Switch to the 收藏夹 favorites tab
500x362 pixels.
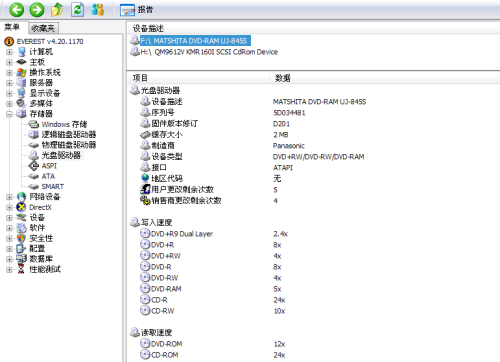click(43, 28)
